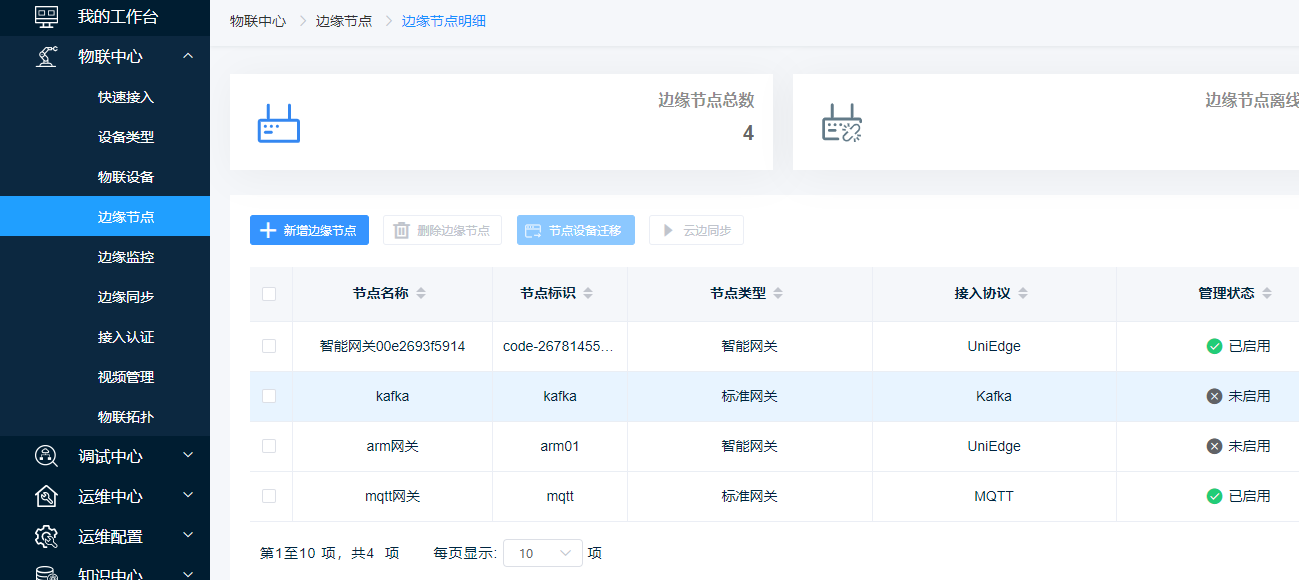Click the 运维中心 house icon

tap(46, 497)
